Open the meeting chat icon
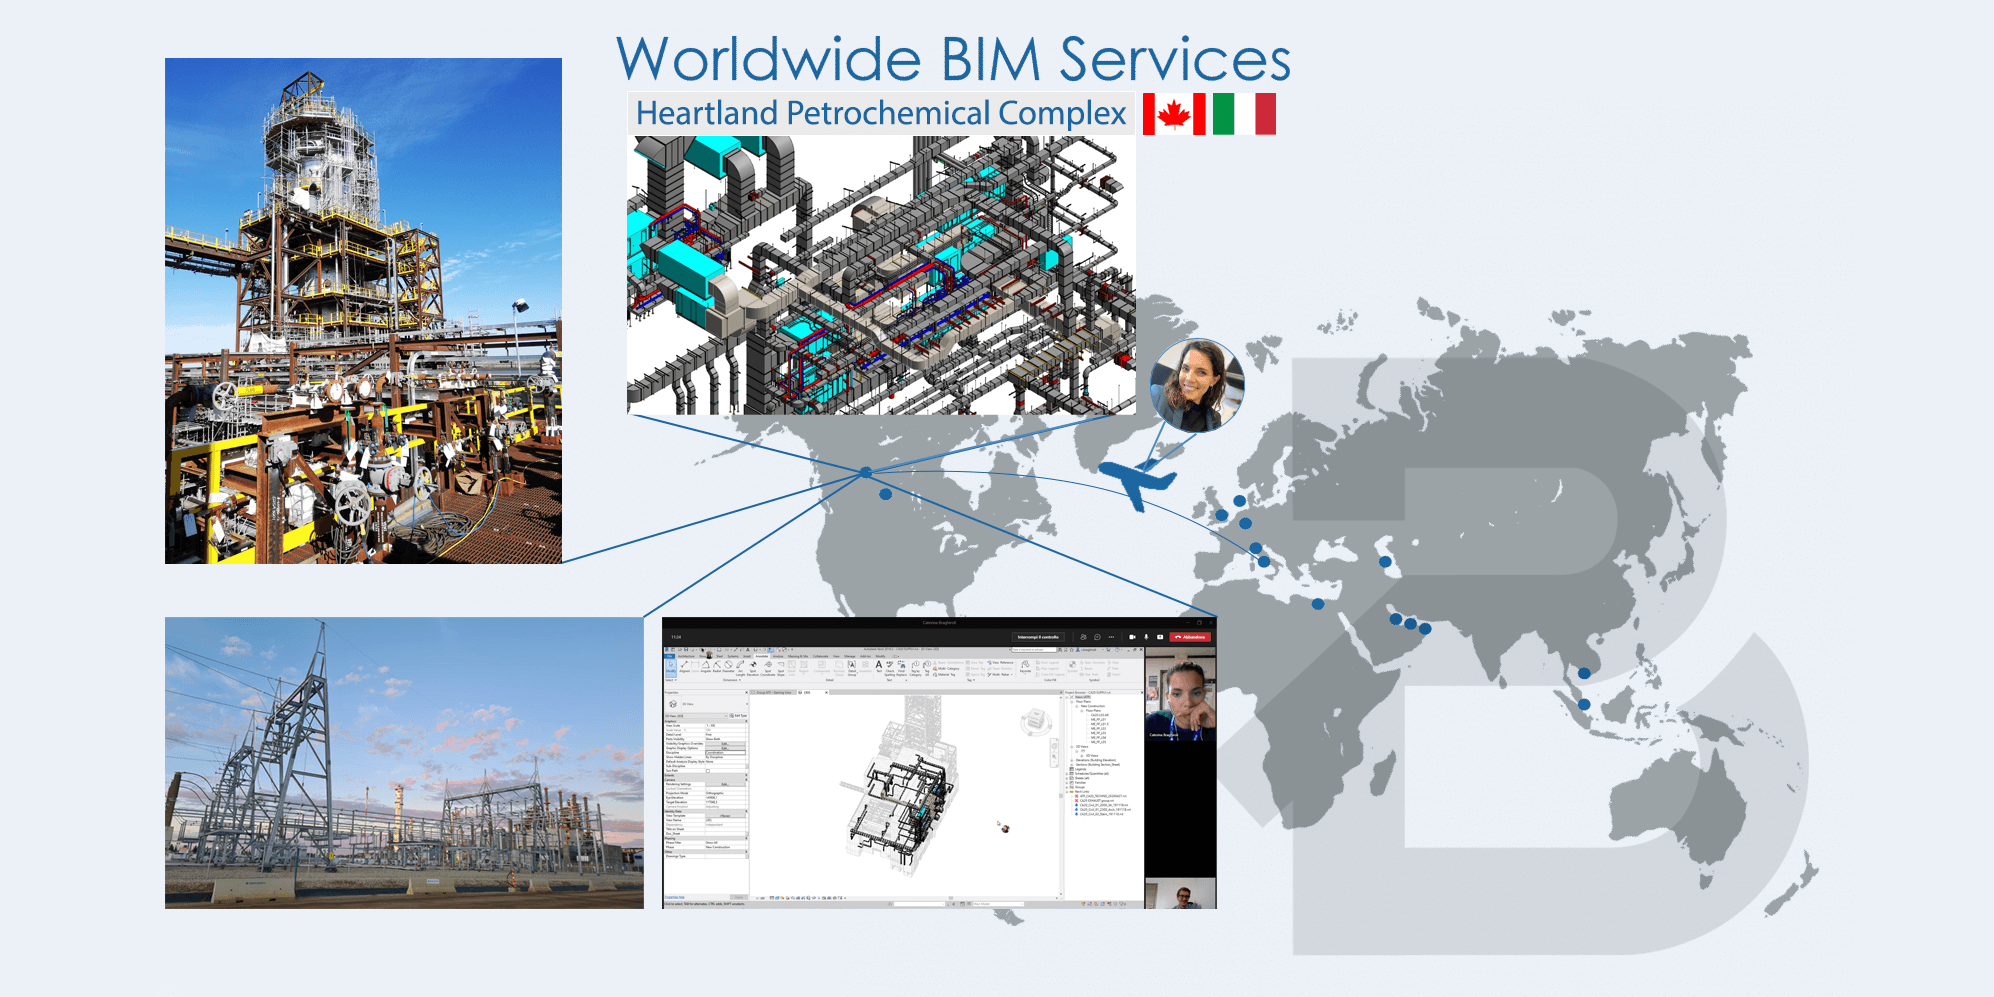This screenshot has width=1994, height=997. [x=1097, y=637]
